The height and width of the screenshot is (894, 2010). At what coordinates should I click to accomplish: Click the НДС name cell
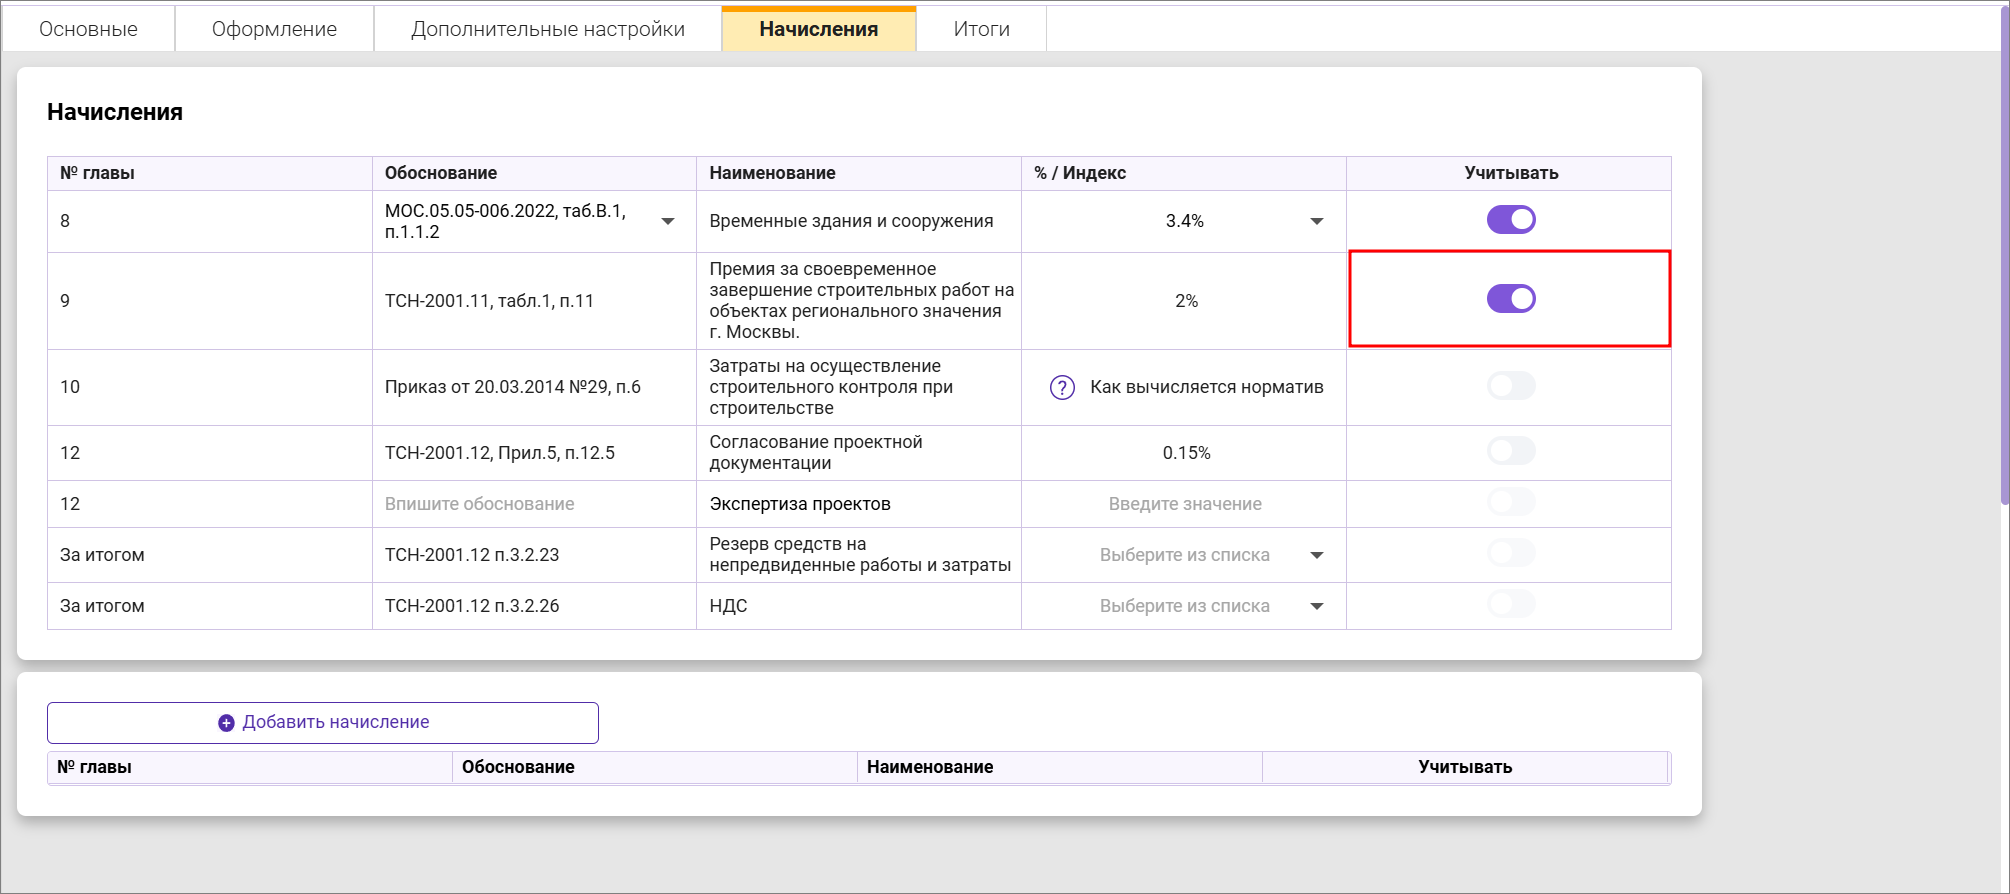pyautogui.click(x=859, y=606)
